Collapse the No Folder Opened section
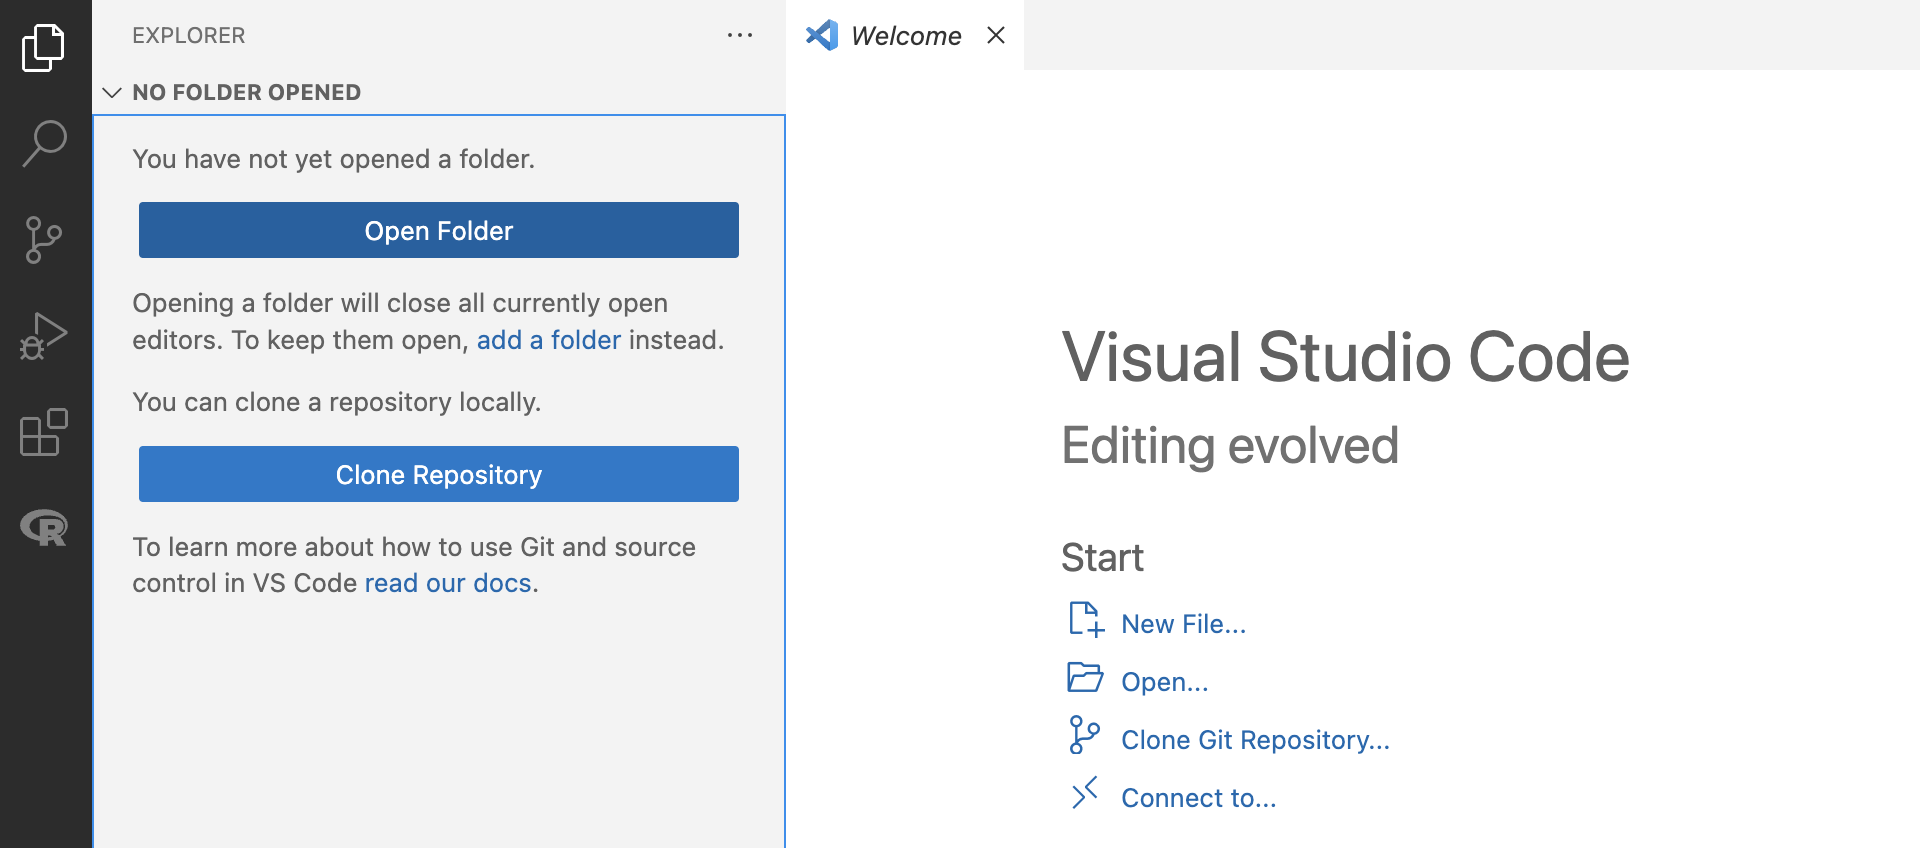The height and width of the screenshot is (848, 1920). (x=112, y=92)
